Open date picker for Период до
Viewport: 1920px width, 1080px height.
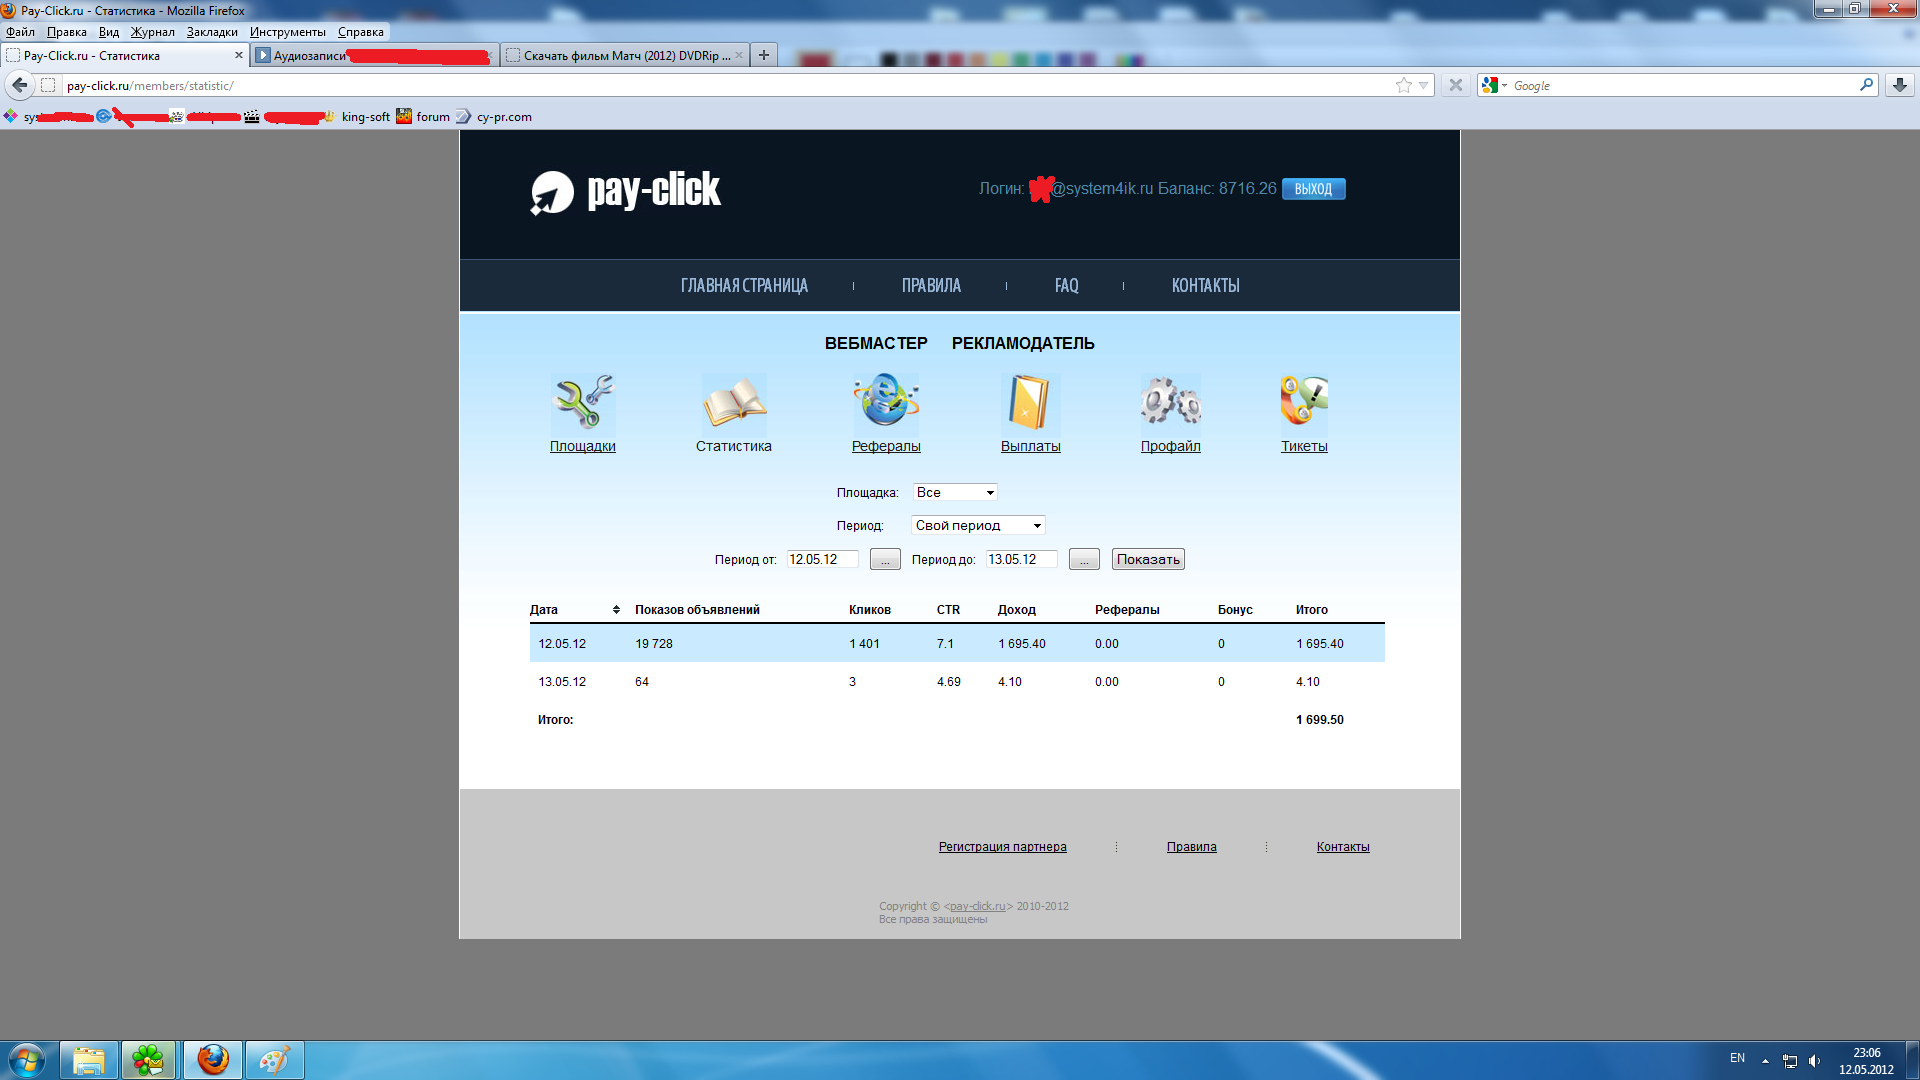(x=1084, y=559)
